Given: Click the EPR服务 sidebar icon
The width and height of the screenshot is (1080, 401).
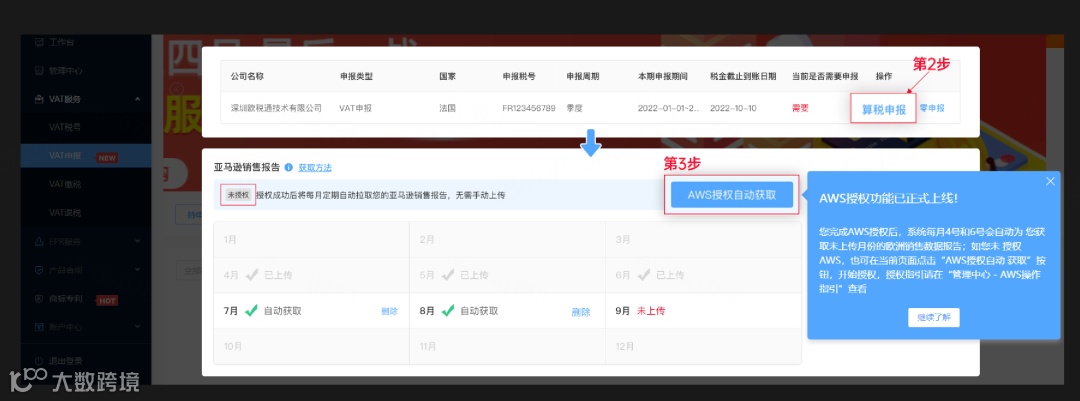Looking at the screenshot, I should pos(39,242).
